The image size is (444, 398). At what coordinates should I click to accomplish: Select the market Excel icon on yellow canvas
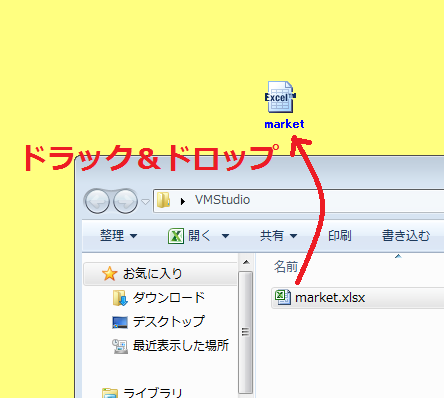280,97
